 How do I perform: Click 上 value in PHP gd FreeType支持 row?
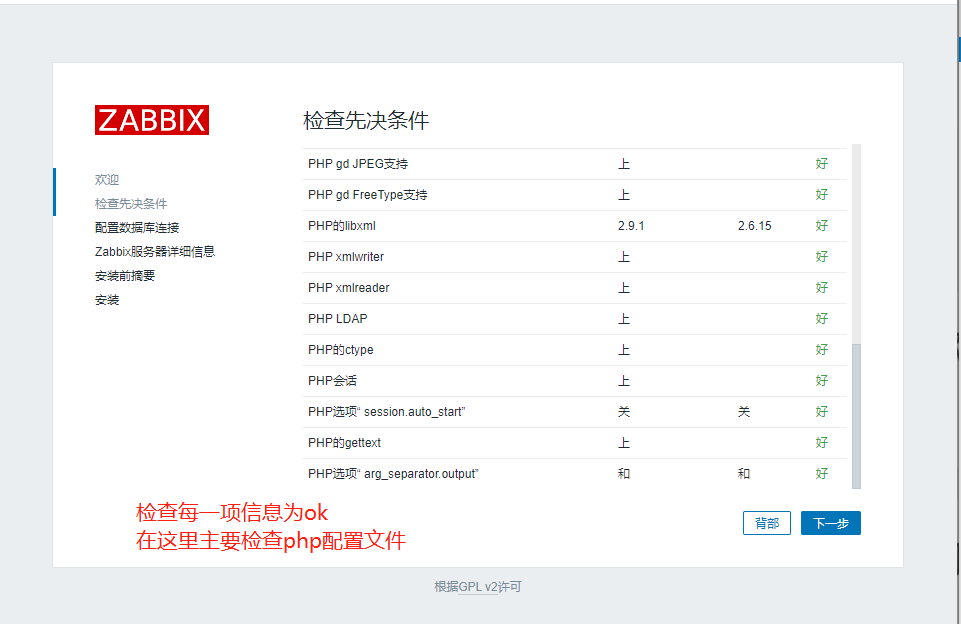[x=624, y=195]
